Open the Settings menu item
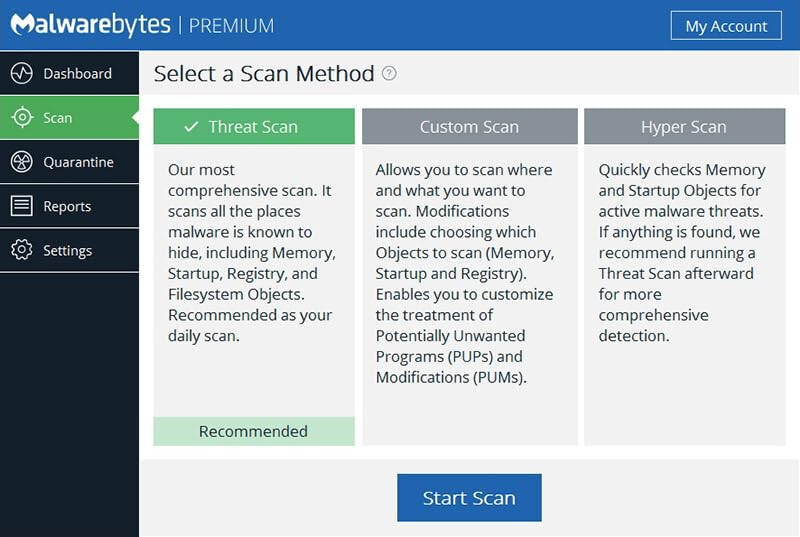 [67, 250]
